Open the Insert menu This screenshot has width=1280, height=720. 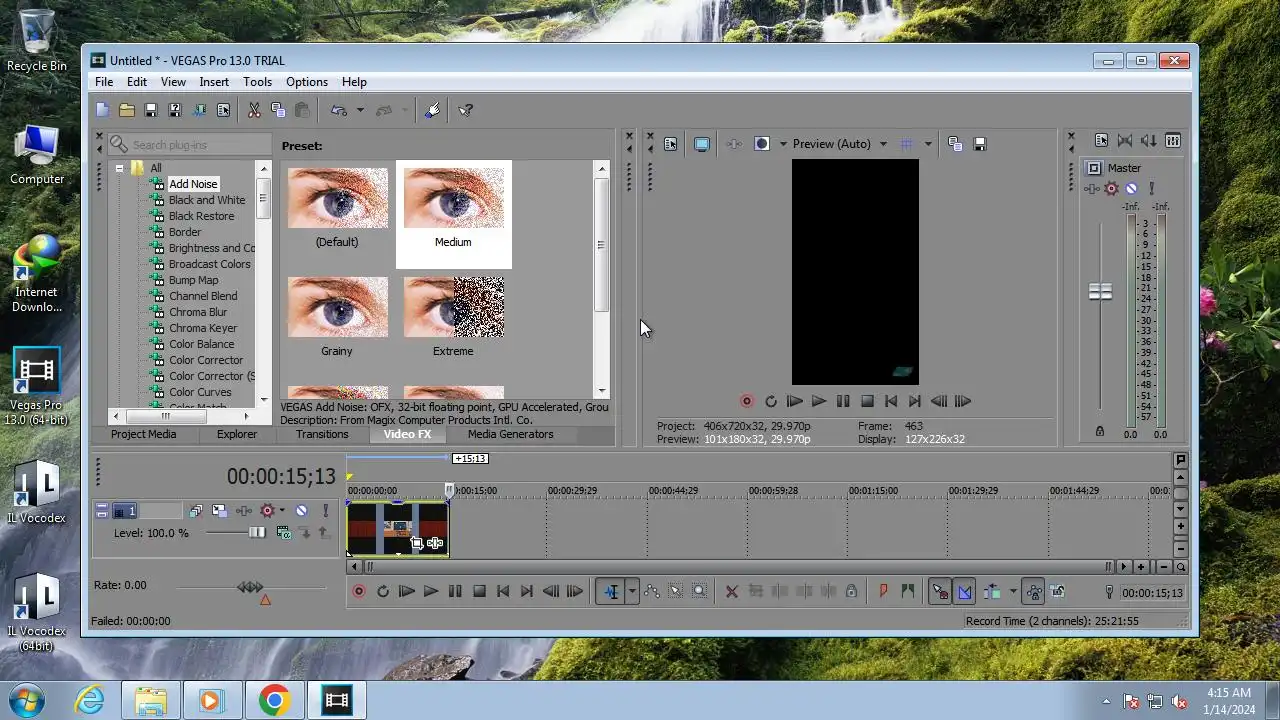[214, 82]
